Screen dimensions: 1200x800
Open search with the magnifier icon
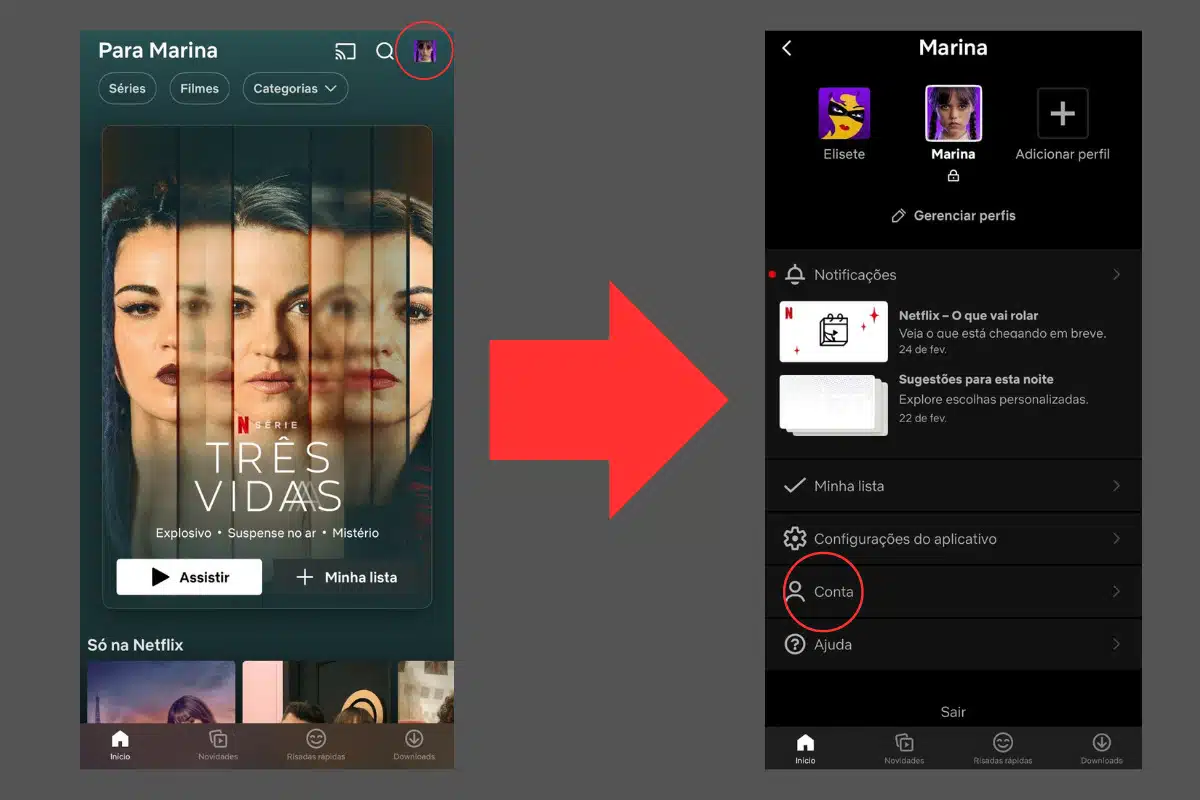pos(384,52)
